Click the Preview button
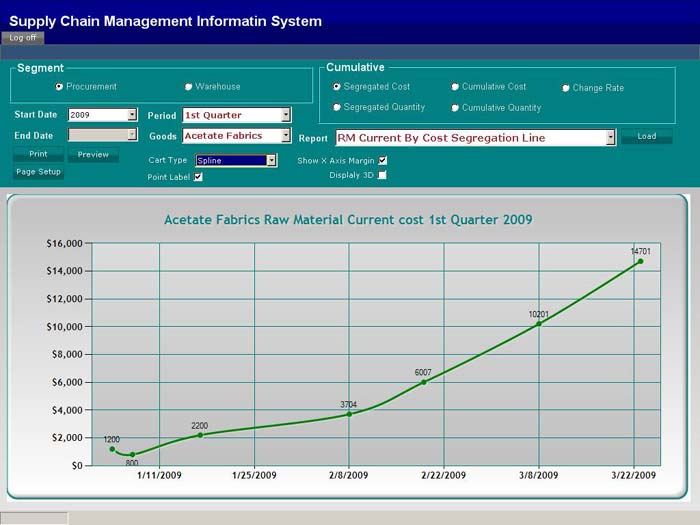This screenshot has height=525, width=700. point(93,154)
